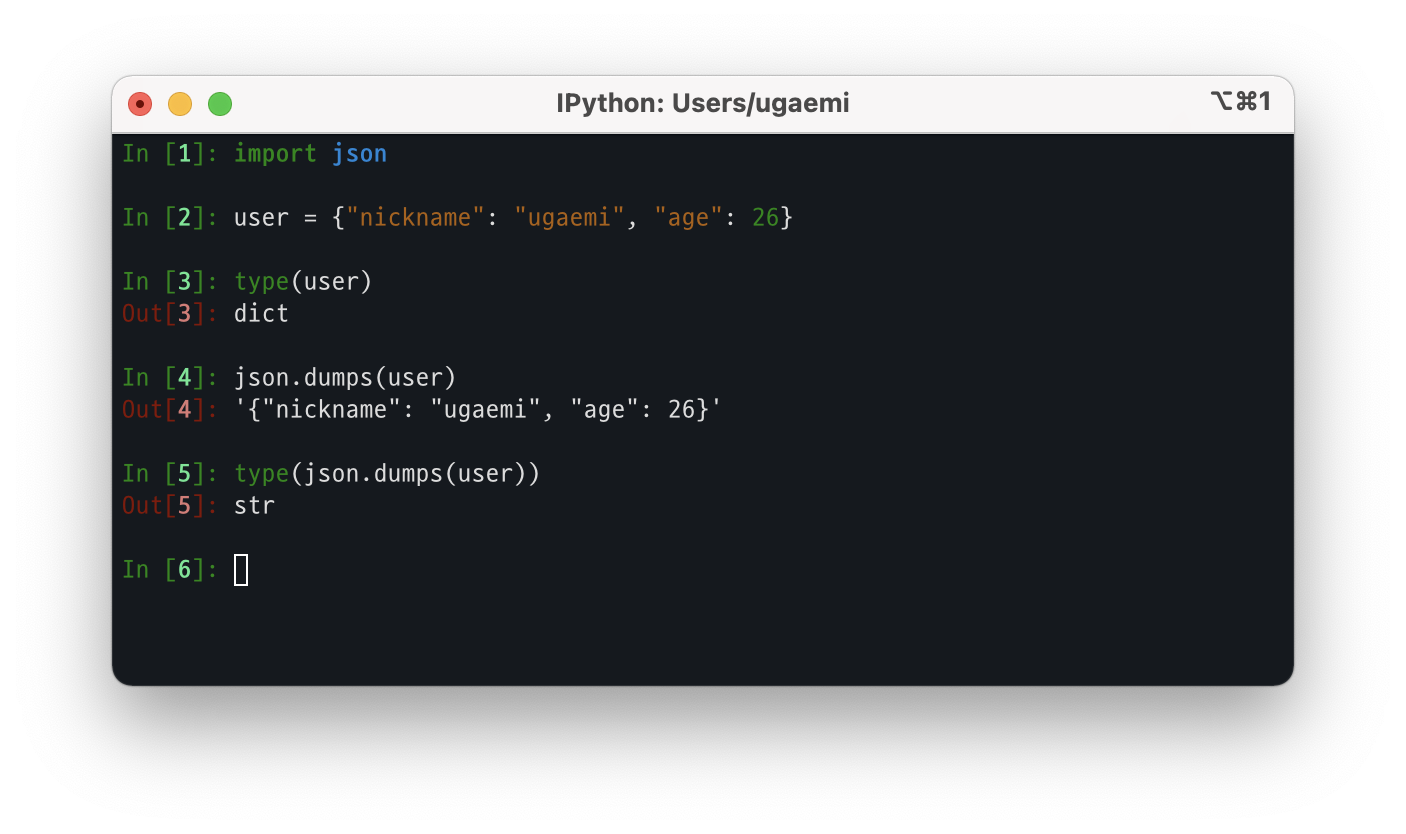
Task: Click the 'json.dumps(user)' input line
Action: 345,378
